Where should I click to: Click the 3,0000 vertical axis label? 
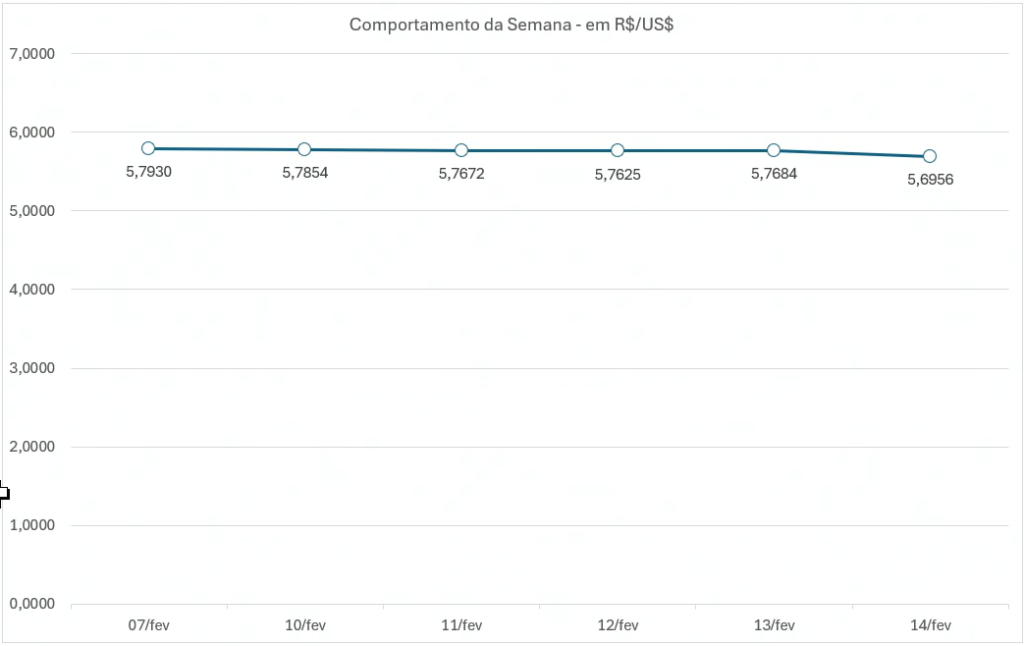tap(32, 368)
